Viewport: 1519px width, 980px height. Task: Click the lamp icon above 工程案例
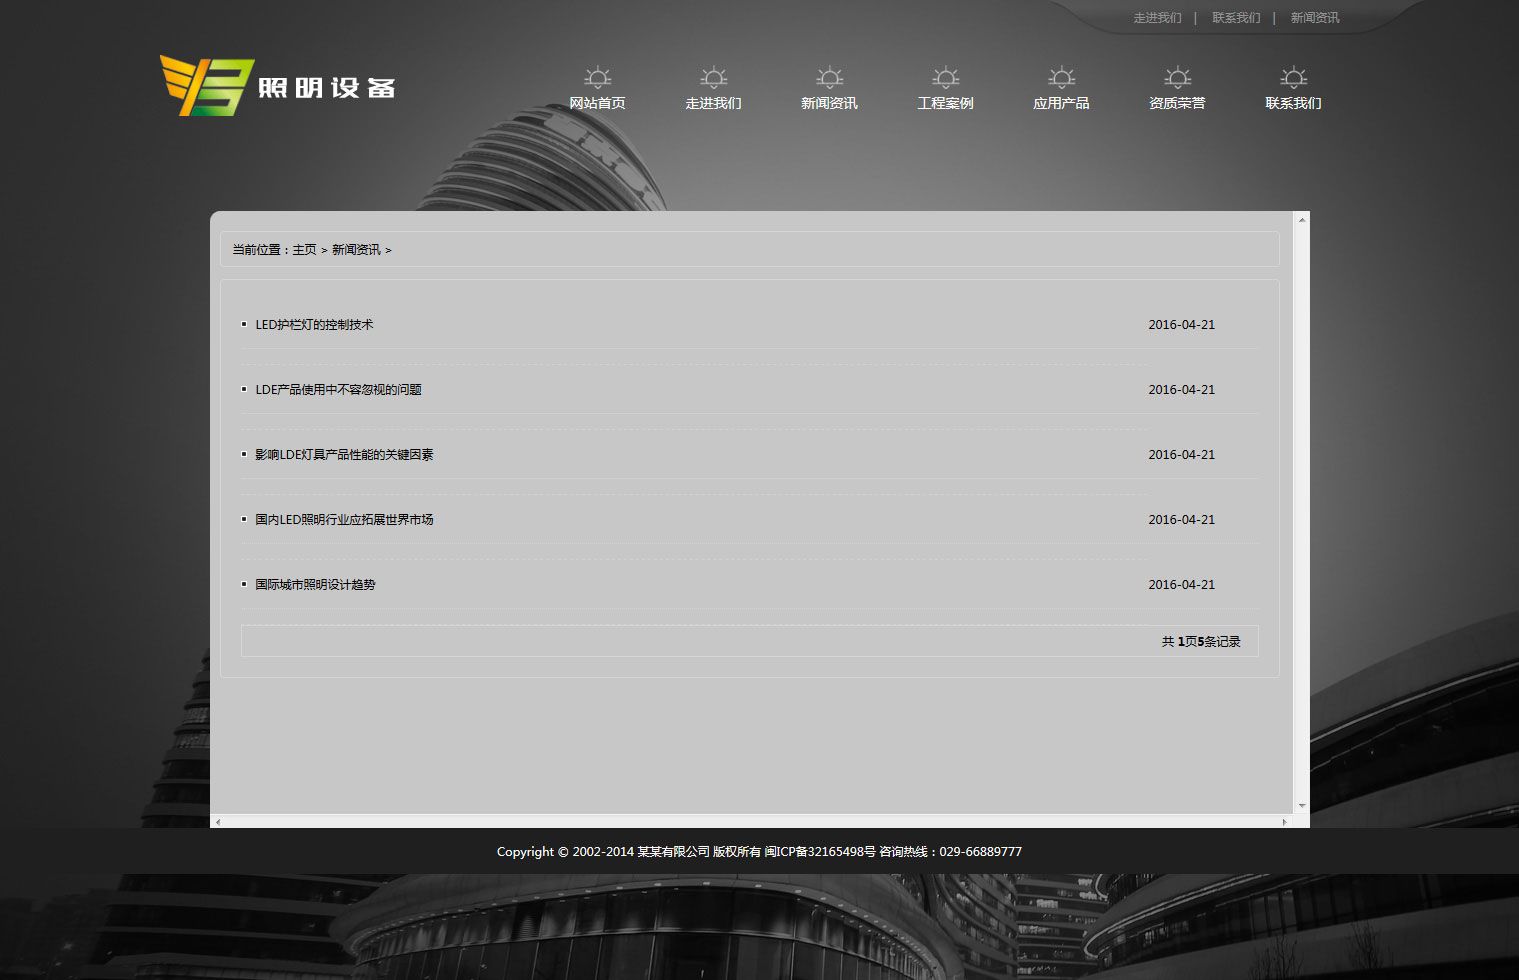coord(945,78)
